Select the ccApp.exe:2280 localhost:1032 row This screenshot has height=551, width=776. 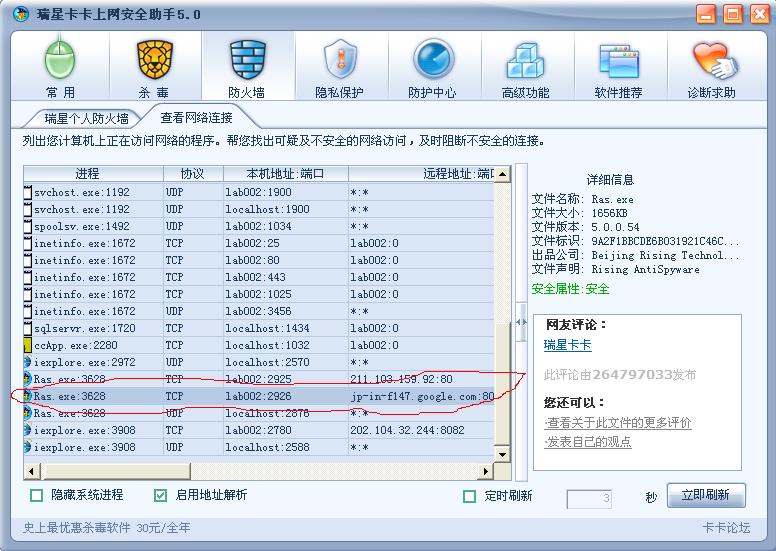[259, 345]
